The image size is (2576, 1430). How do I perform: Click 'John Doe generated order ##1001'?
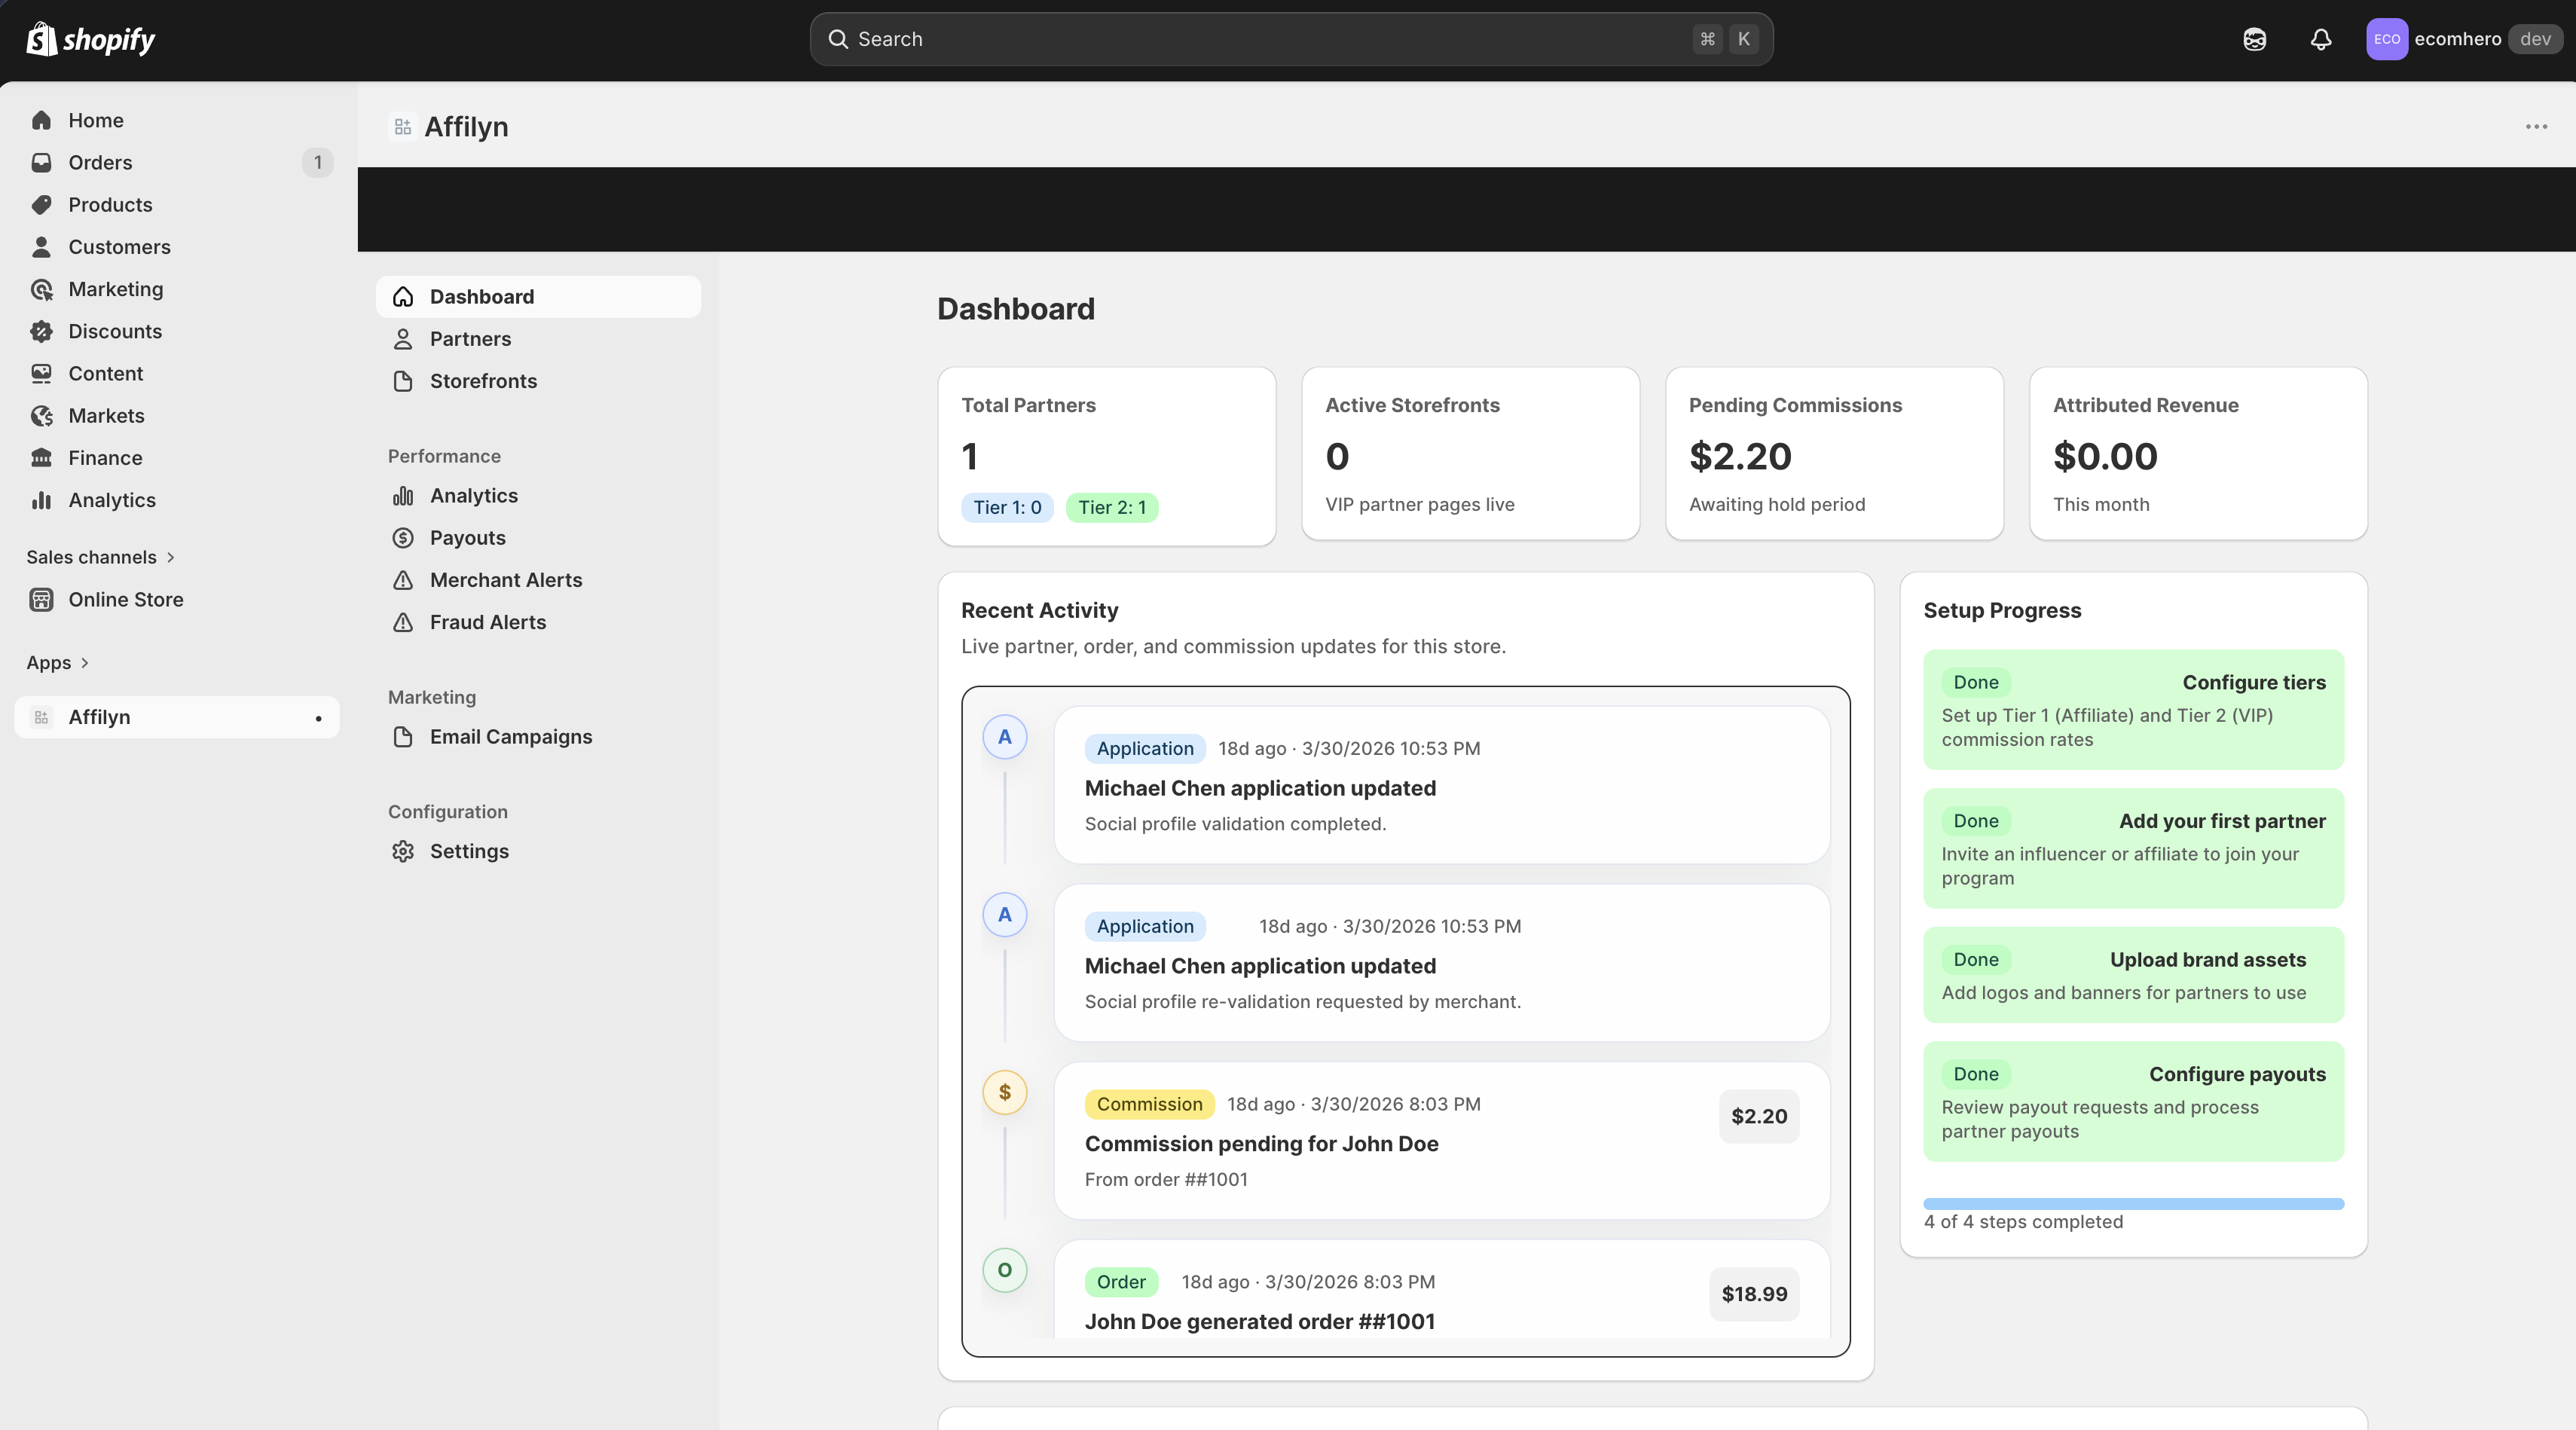tap(1260, 1322)
